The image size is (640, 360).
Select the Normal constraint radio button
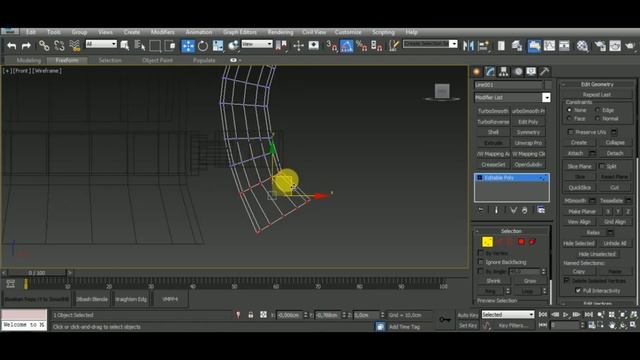click(597, 118)
